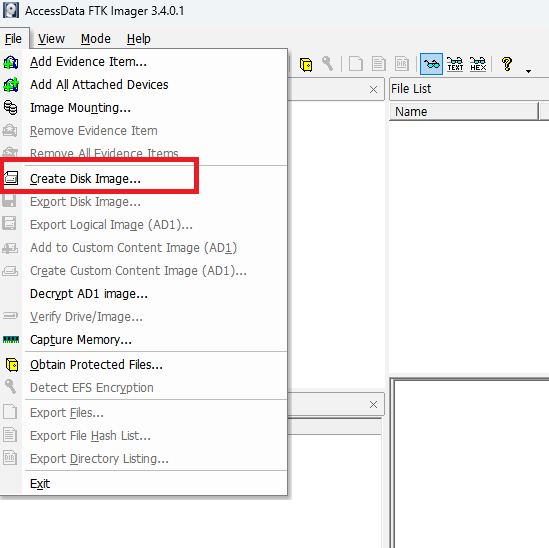Close the lower left properties pane
This screenshot has height=548, width=549.
[373, 405]
